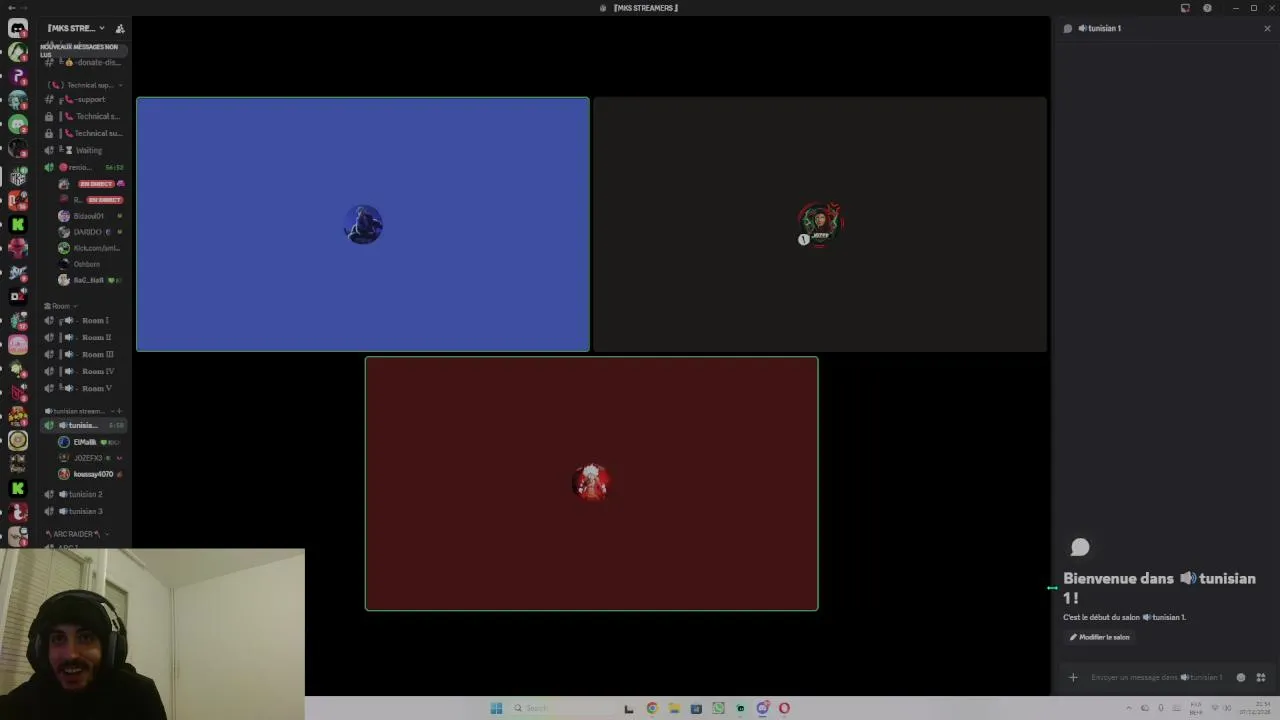Click user koussay4070 in voice list
This screenshot has height=720, width=1280.
[x=90, y=474]
